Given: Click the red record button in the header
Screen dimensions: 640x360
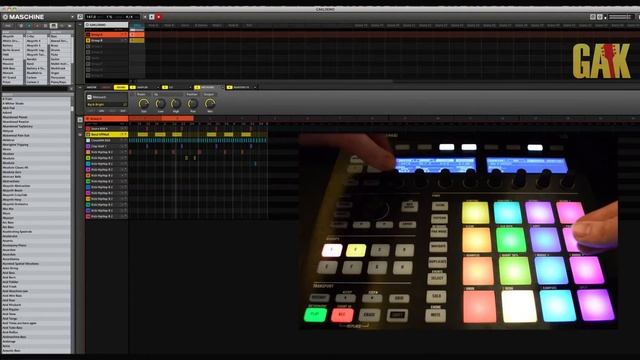Looking at the screenshot, I should [158, 17].
